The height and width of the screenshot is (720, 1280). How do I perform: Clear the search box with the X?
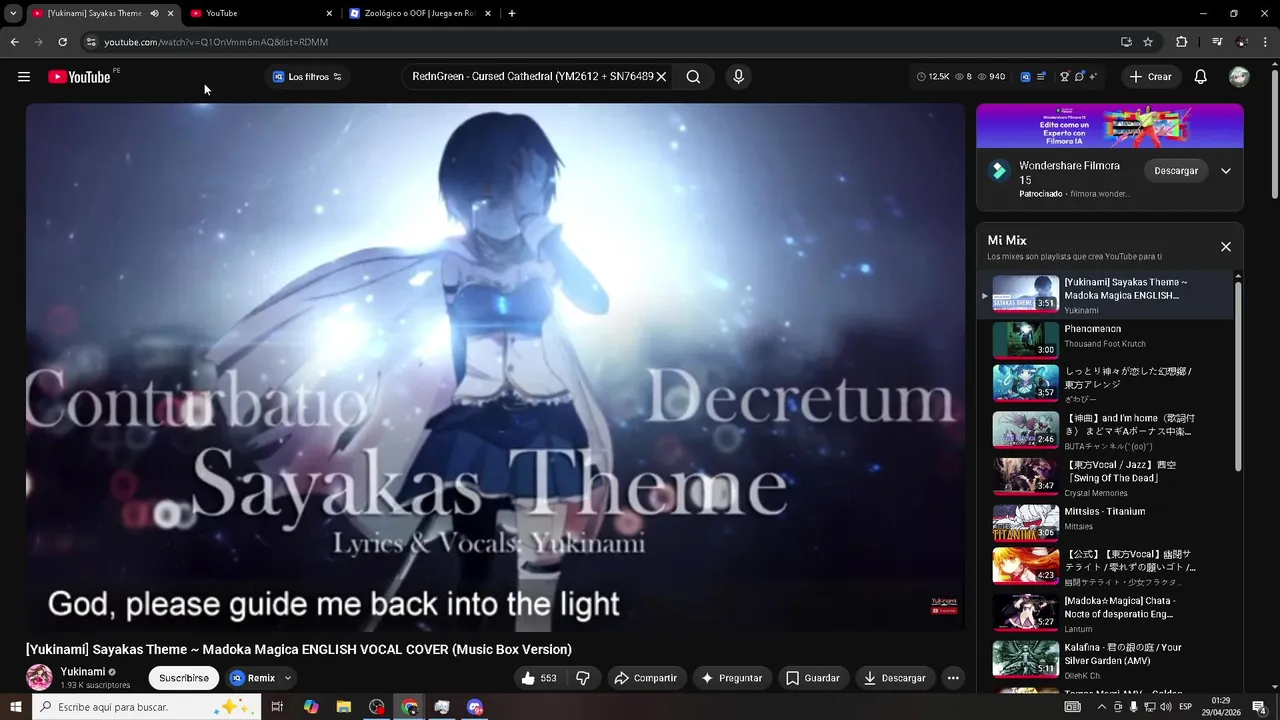(661, 77)
